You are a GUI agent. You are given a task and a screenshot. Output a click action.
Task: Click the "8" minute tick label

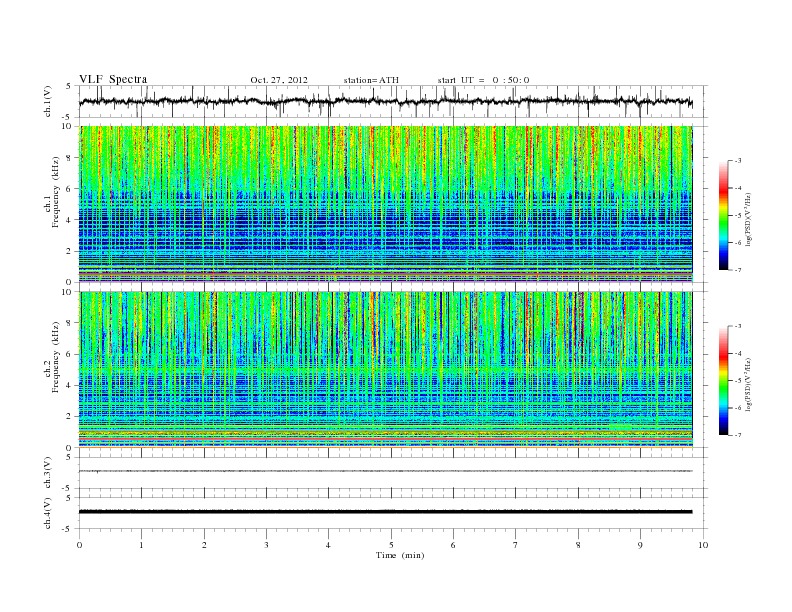point(578,545)
